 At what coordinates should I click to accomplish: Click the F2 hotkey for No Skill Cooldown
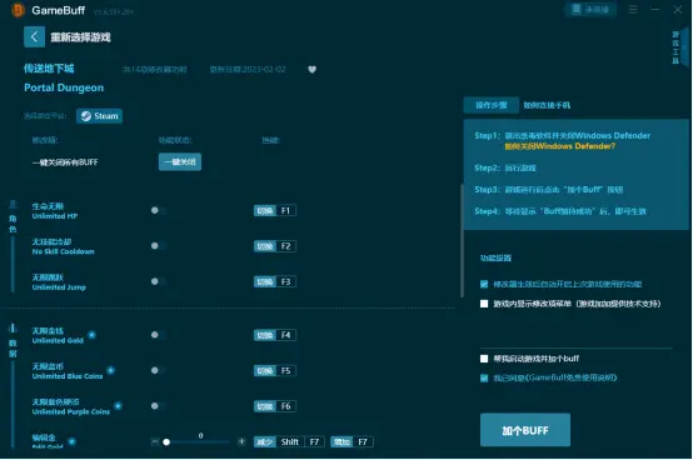click(274, 246)
